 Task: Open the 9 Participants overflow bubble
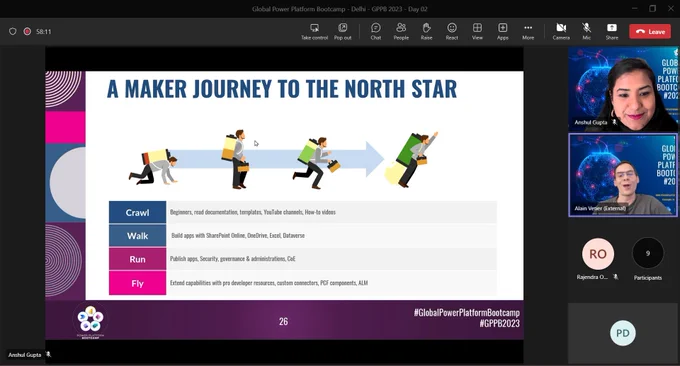[647, 253]
